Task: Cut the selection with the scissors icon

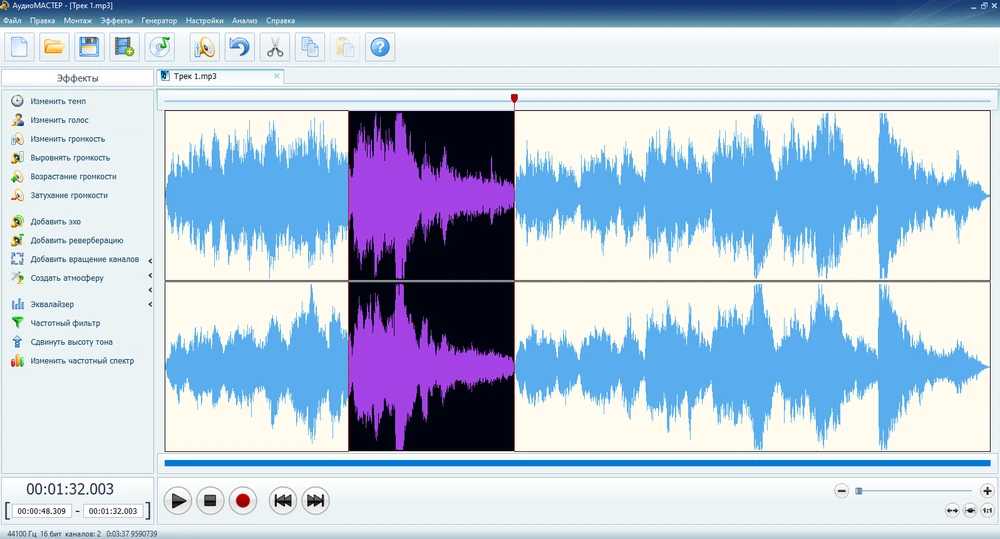Action: point(274,46)
